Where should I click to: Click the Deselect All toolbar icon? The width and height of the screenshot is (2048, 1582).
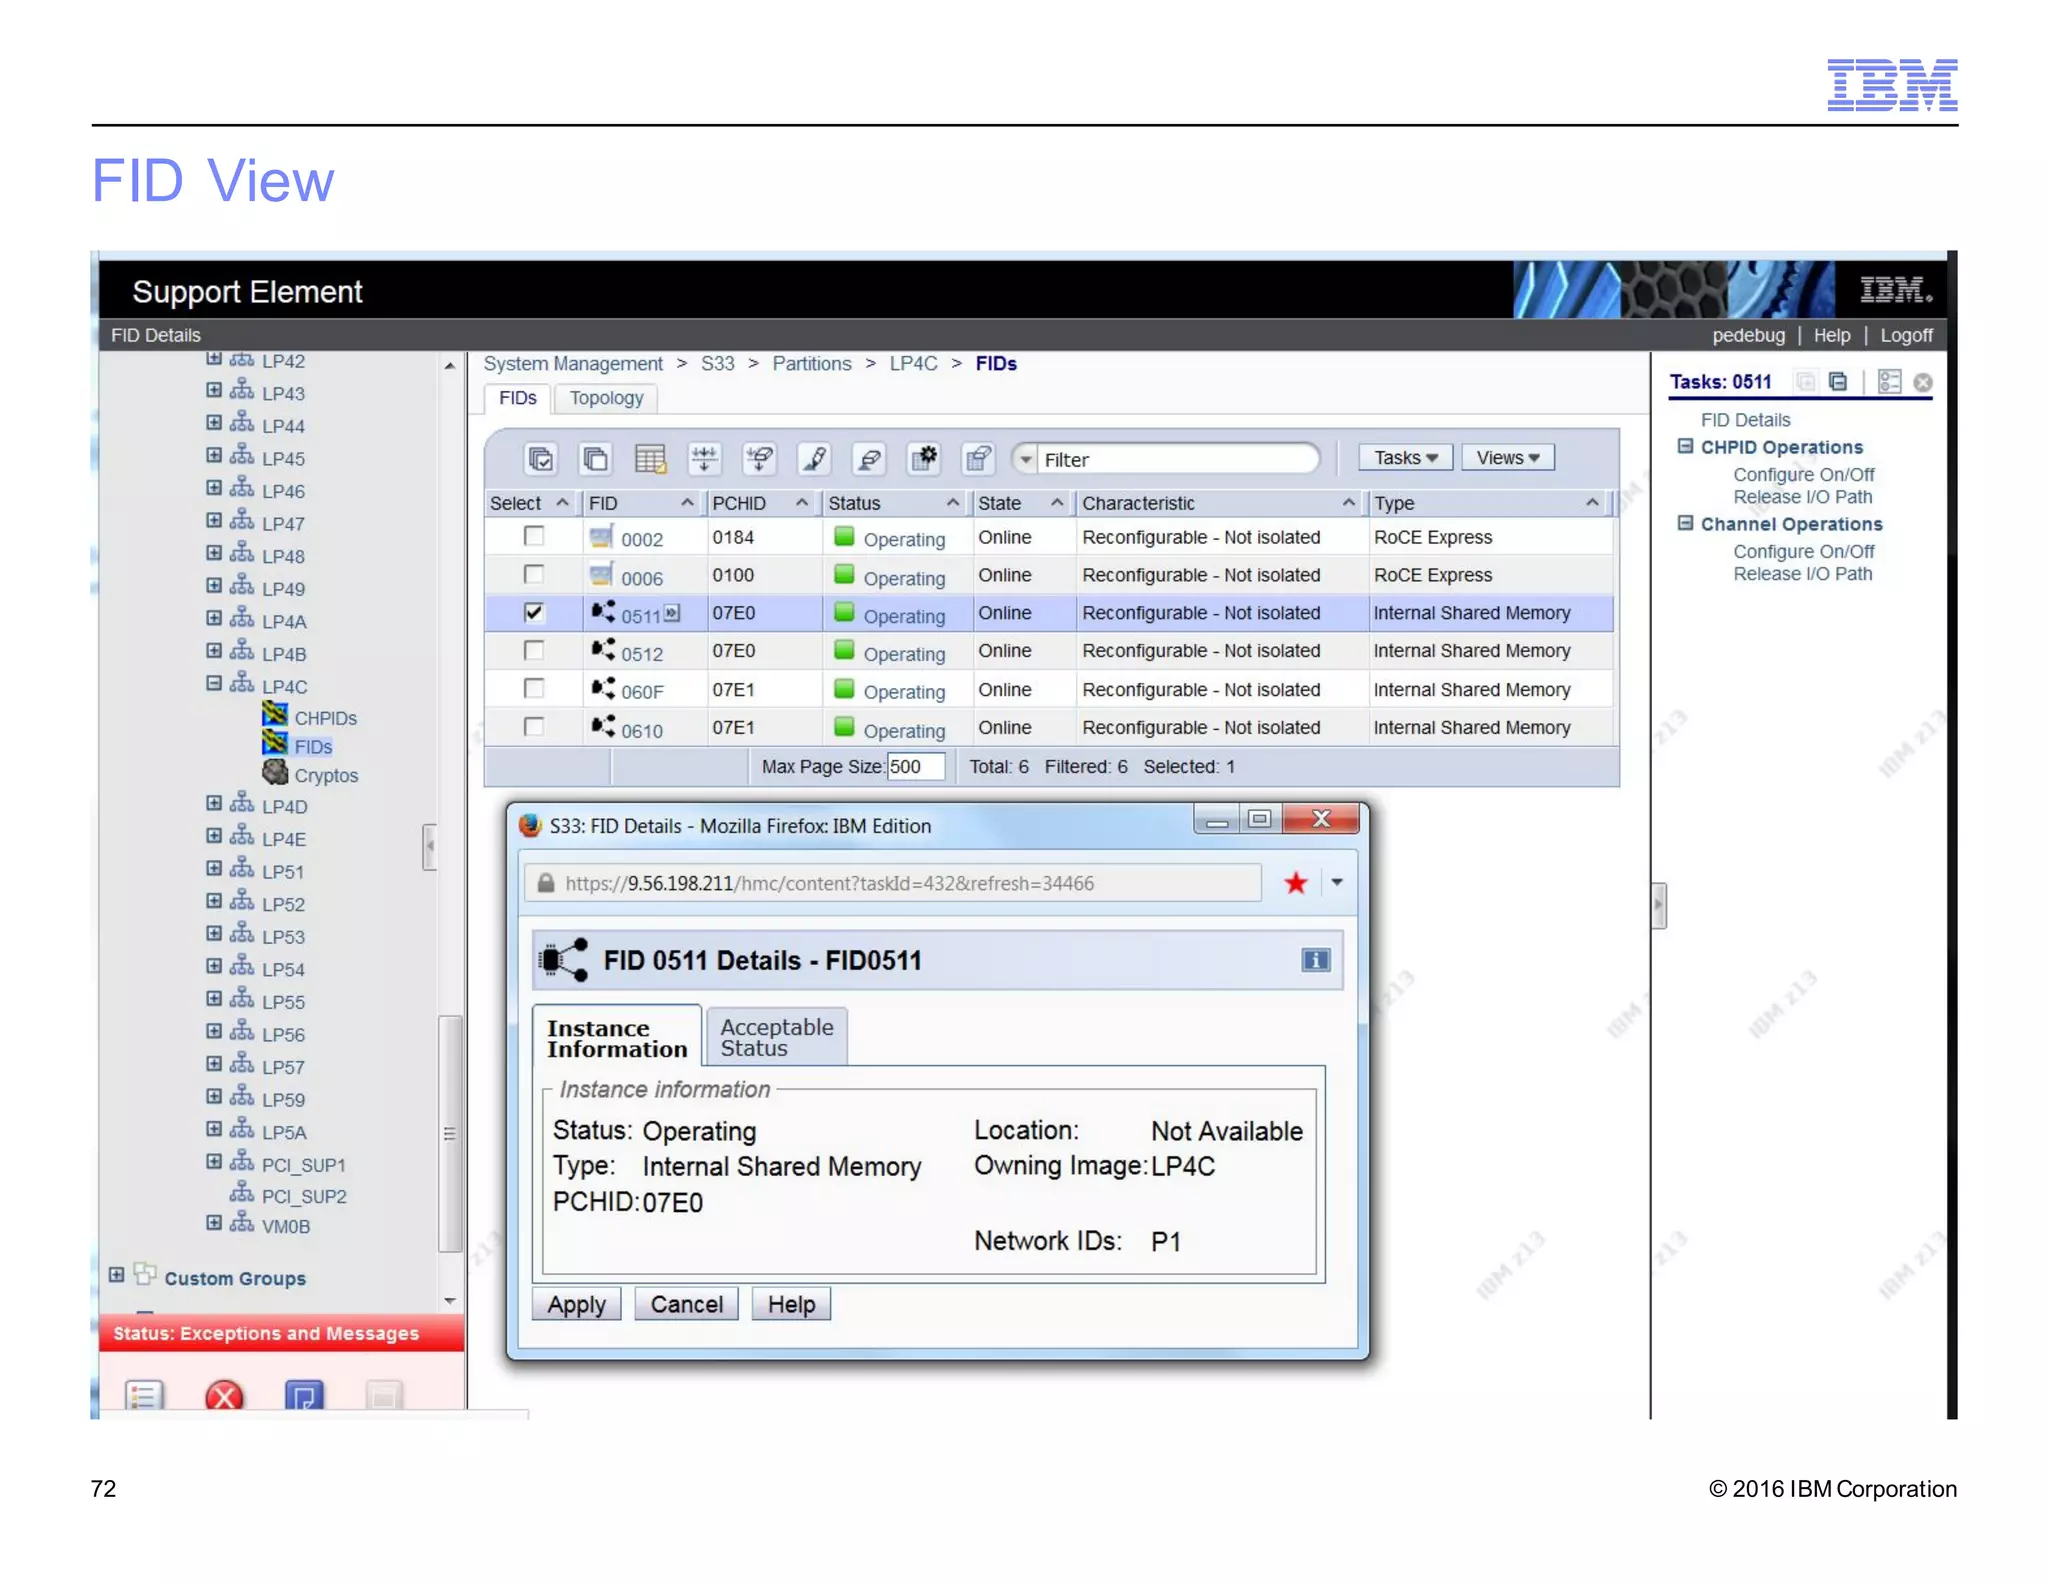595,459
